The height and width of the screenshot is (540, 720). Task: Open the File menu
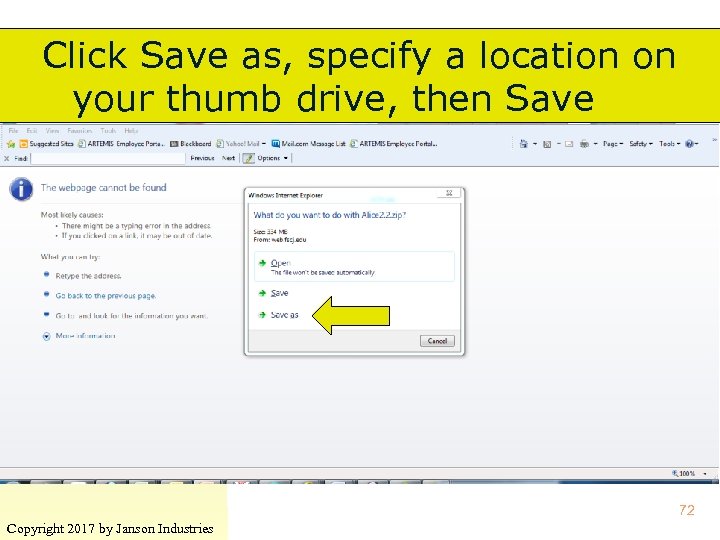(x=13, y=131)
